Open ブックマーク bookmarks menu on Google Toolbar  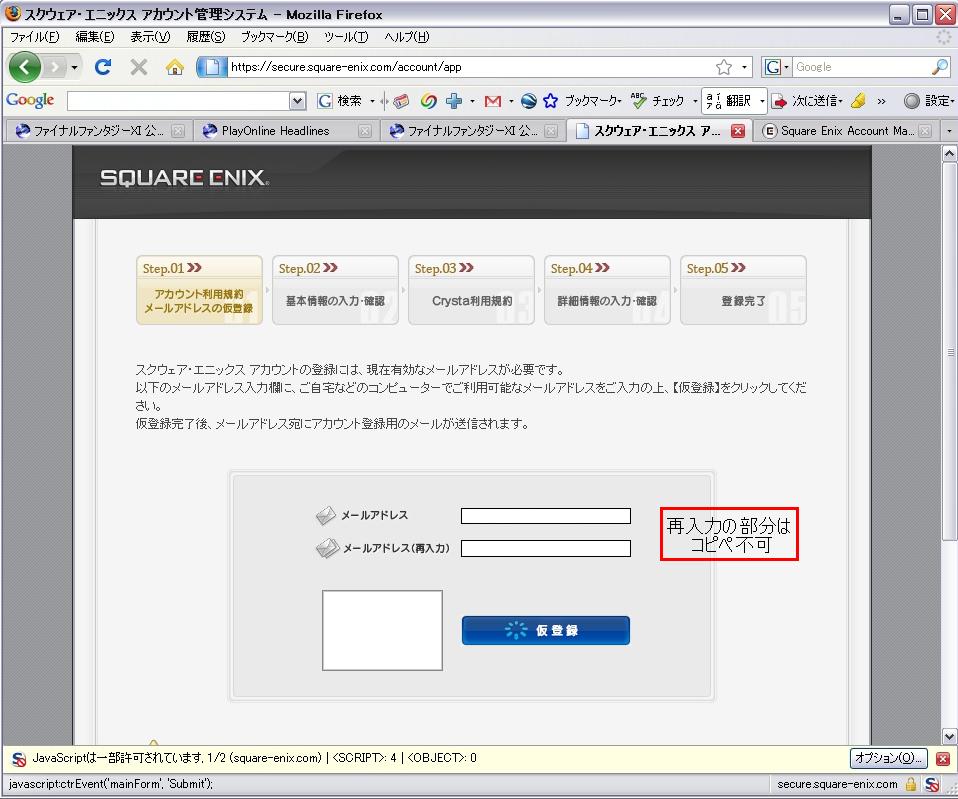(582, 101)
